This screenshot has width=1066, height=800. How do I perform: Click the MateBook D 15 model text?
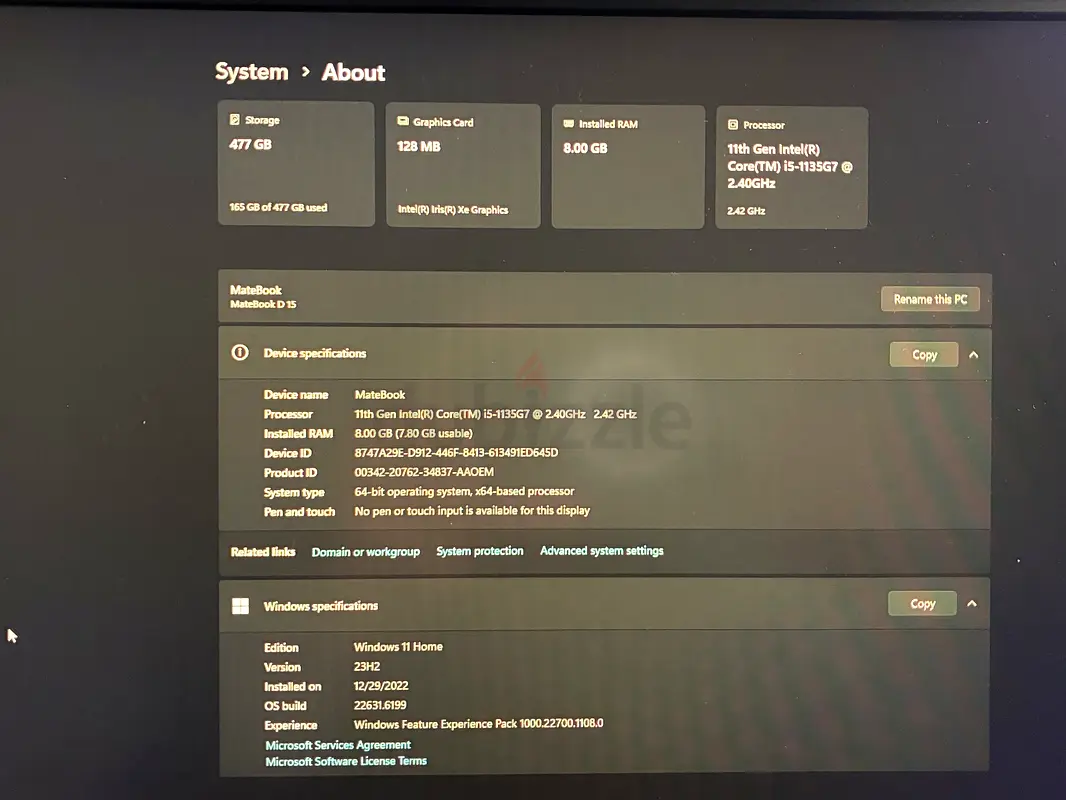click(263, 304)
